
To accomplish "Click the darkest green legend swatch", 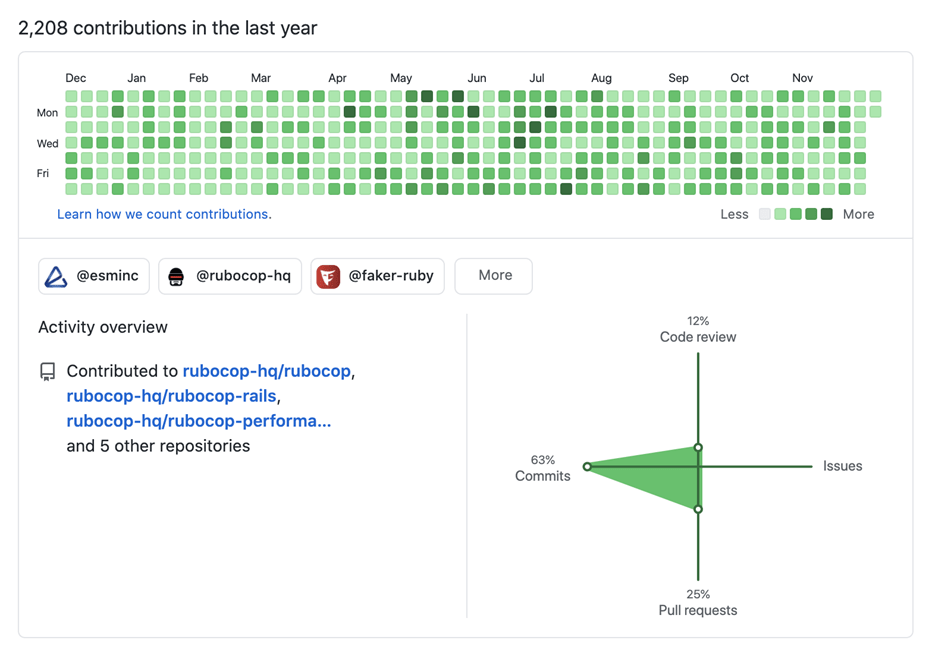I will pos(827,214).
